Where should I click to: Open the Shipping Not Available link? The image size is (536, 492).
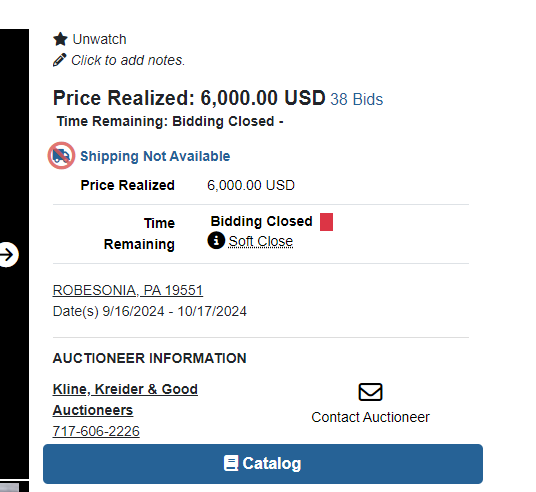tap(155, 156)
